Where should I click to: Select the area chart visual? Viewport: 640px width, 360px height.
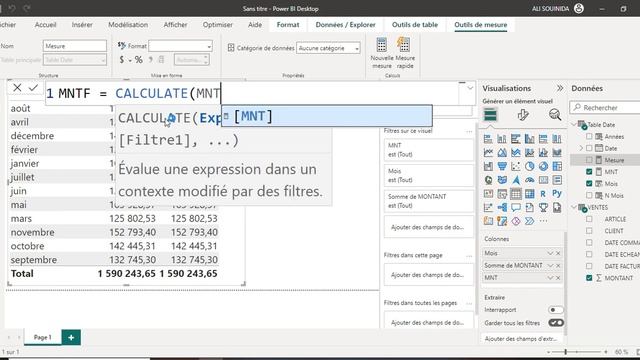click(502, 153)
